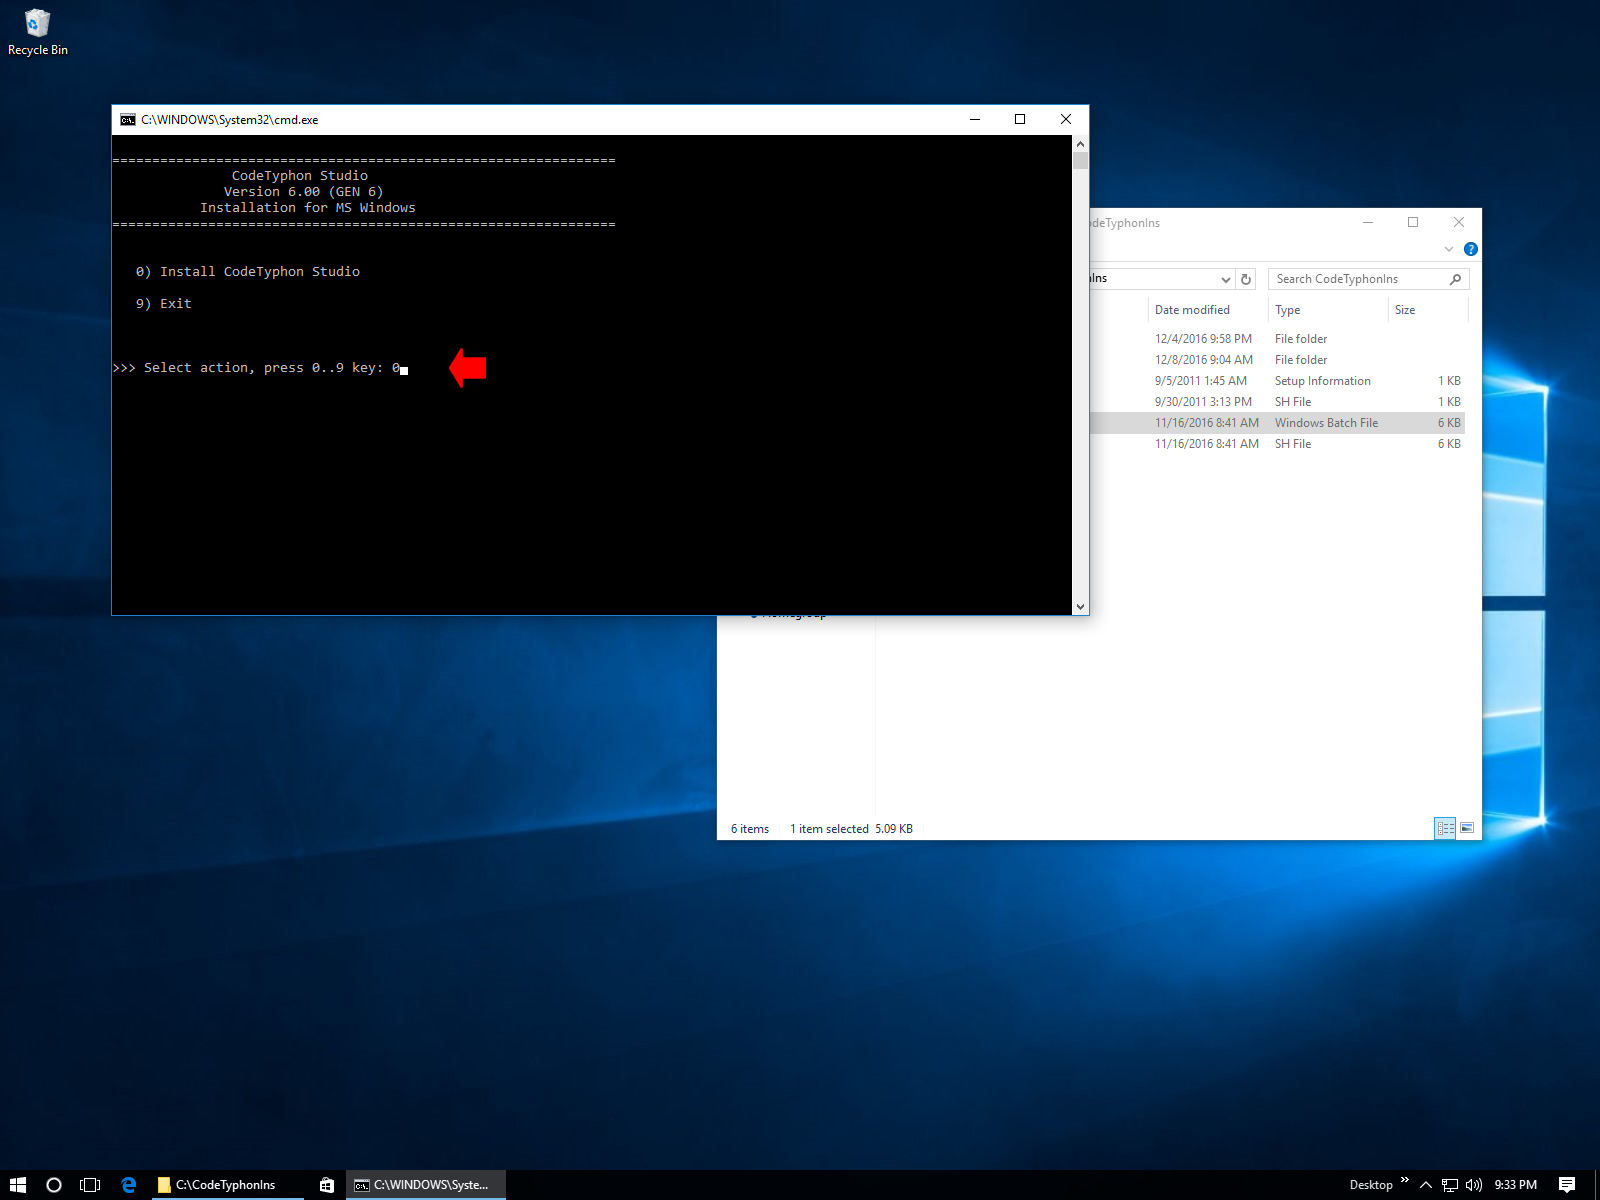The width and height of the screenshot is (1600, 1200).
Task: Minimize the cmd.exe window
Action: 975,119
